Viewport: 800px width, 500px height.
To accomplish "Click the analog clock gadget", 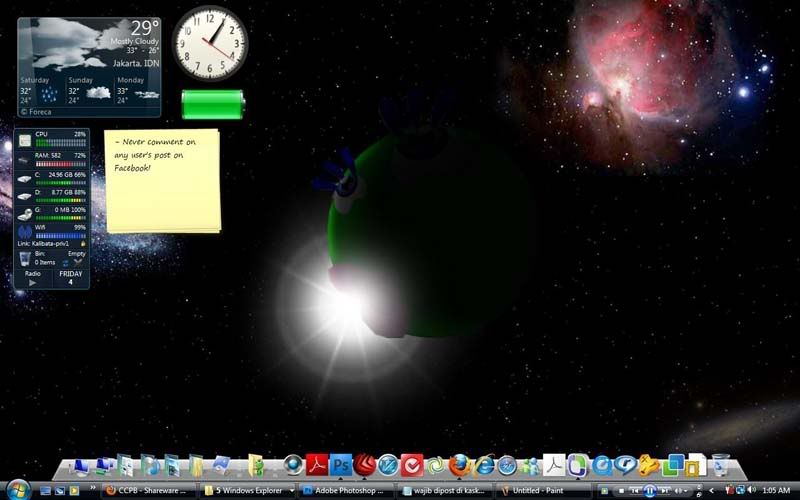I will (x=210, y=43).
